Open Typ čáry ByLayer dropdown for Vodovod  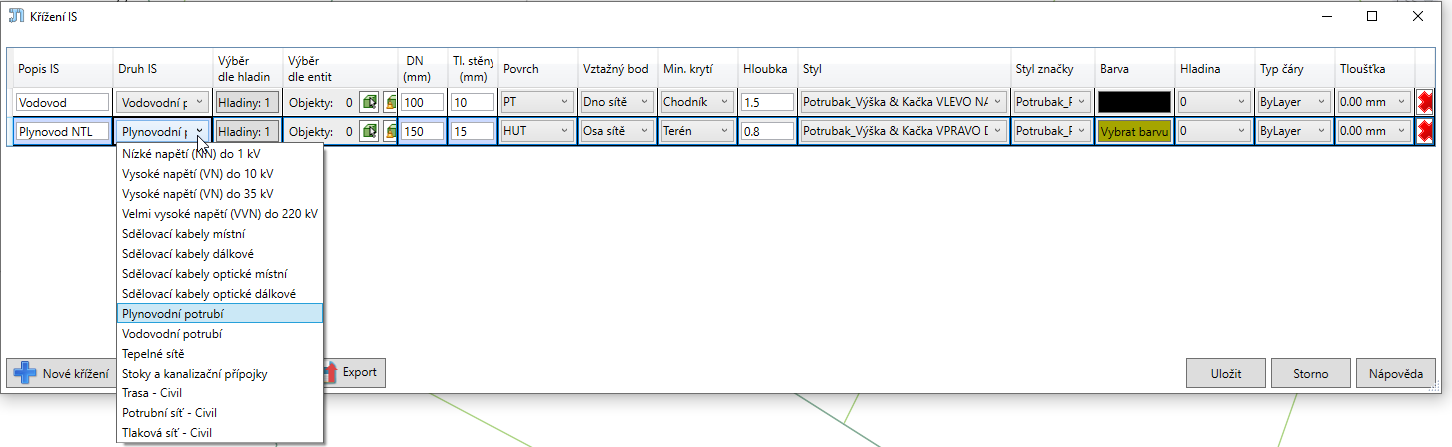coord(1293,102)
